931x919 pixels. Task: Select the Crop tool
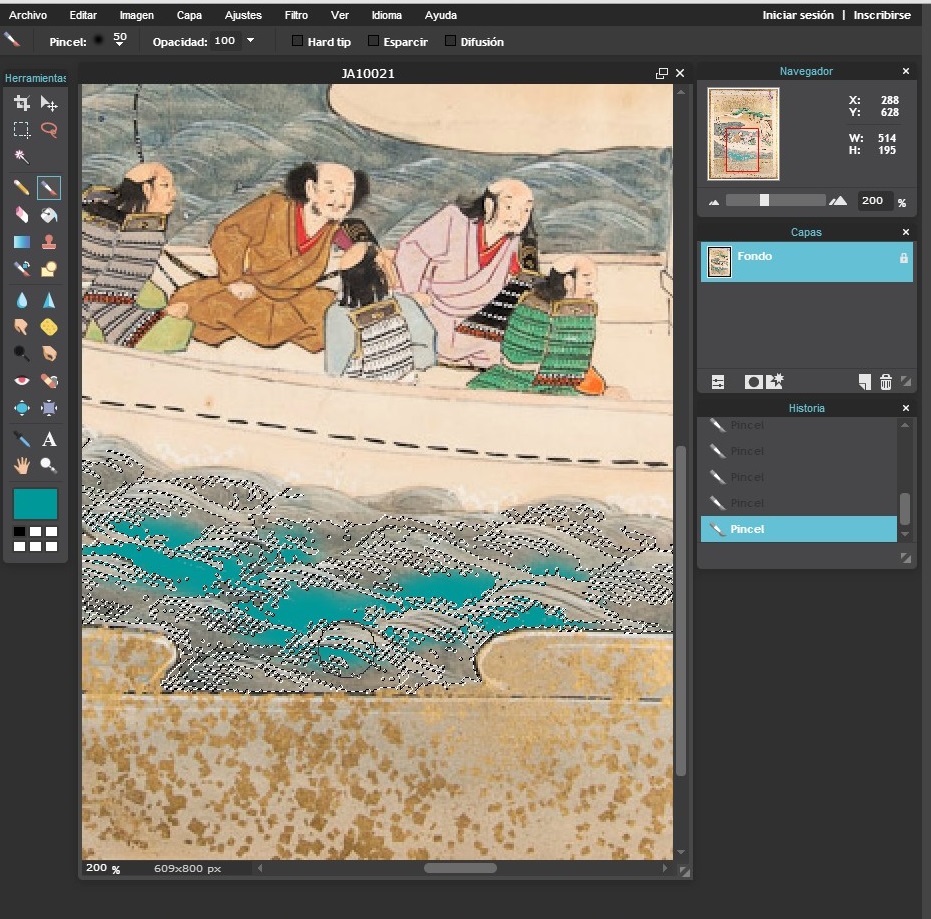coord(22,103)
